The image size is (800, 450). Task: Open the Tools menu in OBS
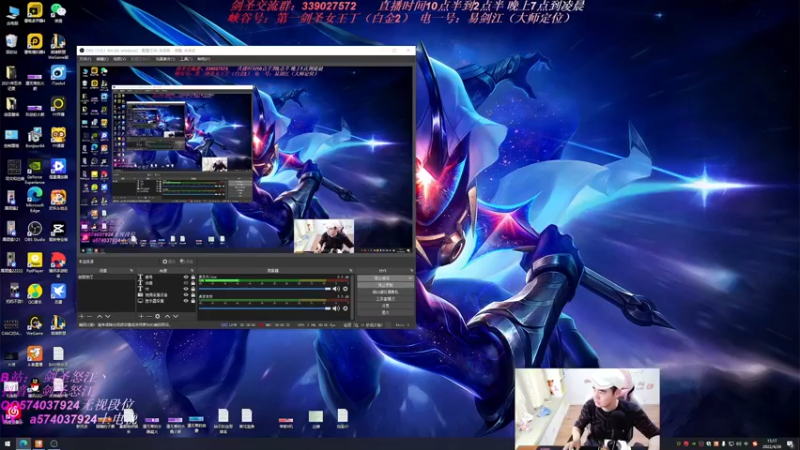point(186,59)
